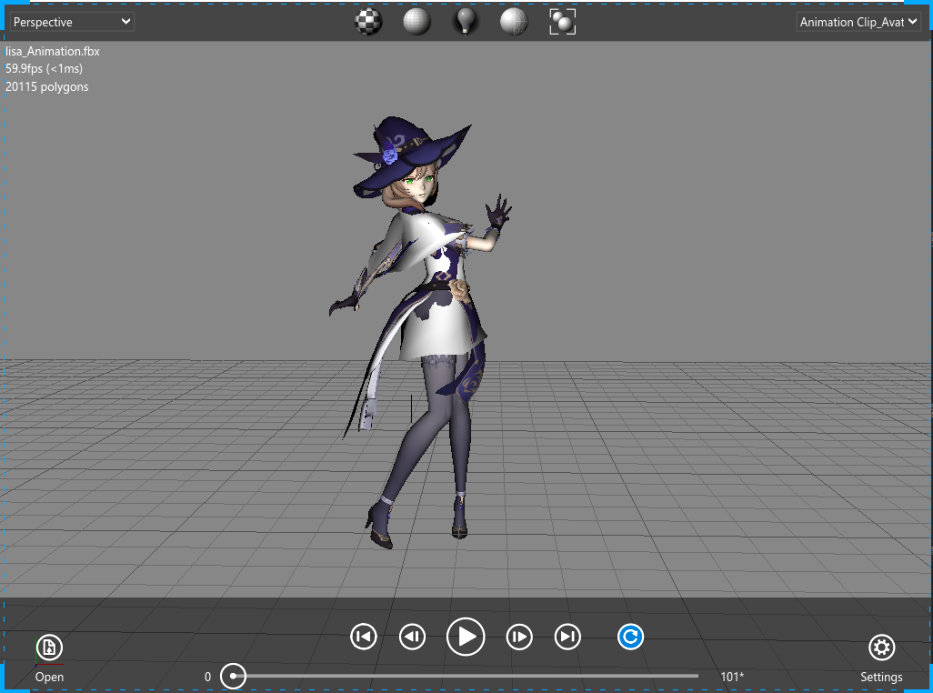Step forward one animation frame
The height and width of the screenshot is (693, 933).
point(519,637)
